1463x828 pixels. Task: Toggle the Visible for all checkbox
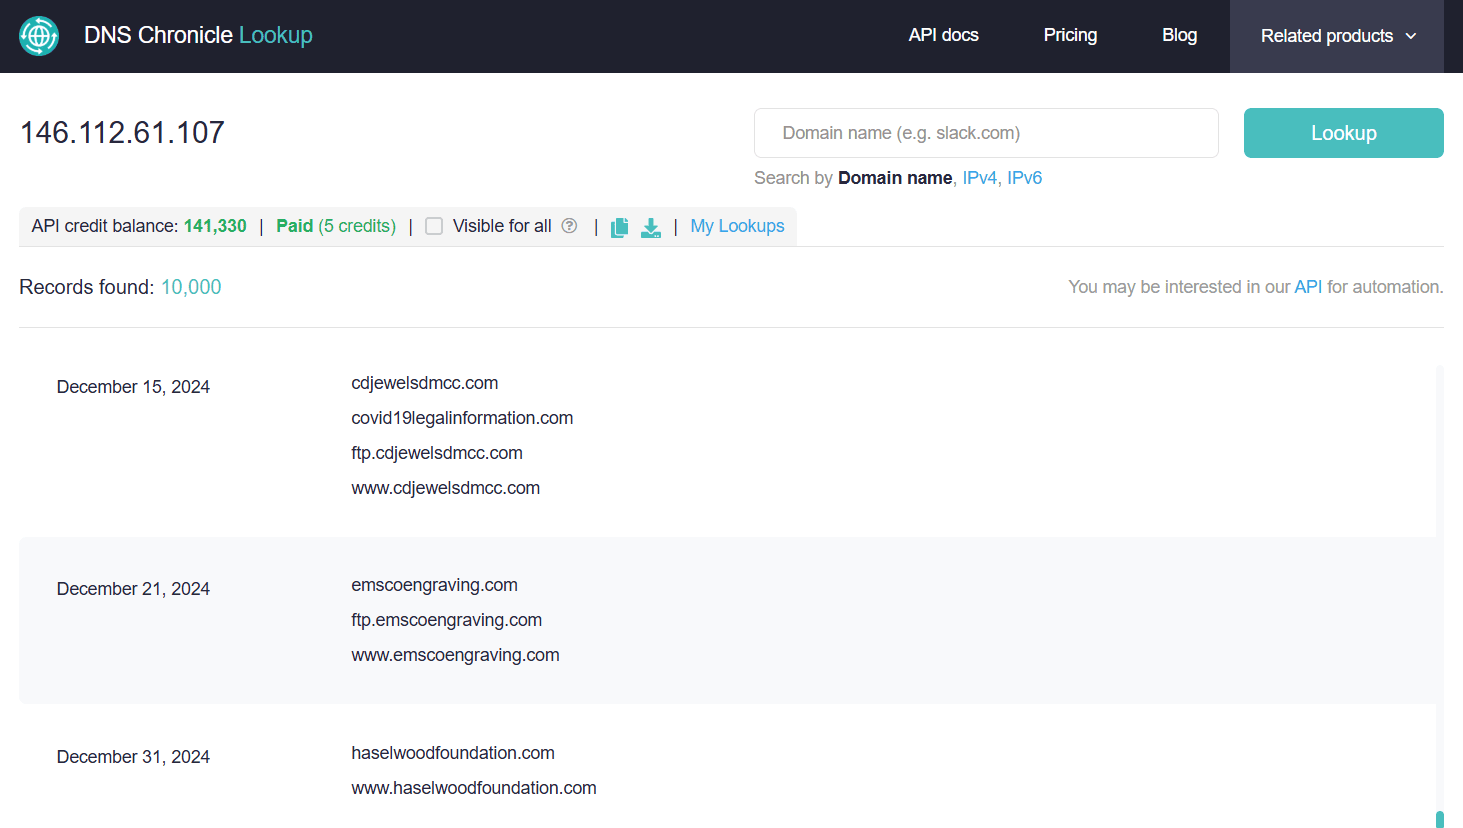click(434, 226)
